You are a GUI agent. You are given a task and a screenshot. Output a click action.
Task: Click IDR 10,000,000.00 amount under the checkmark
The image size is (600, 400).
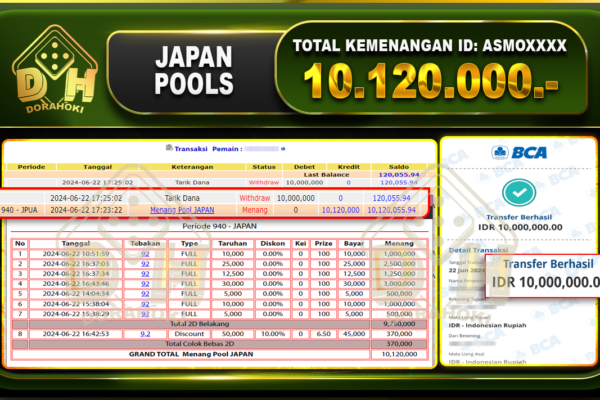pos(520,227)
